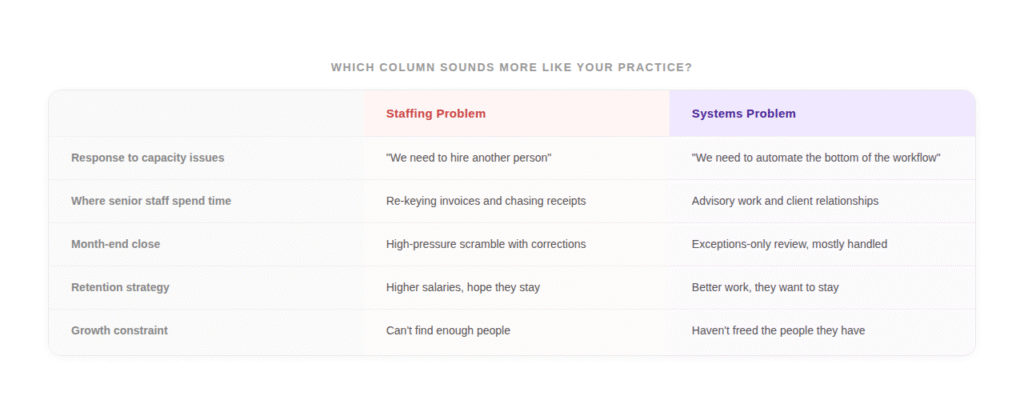Click 'High-pressure scramble with corrections' cell

pos(486,244)
